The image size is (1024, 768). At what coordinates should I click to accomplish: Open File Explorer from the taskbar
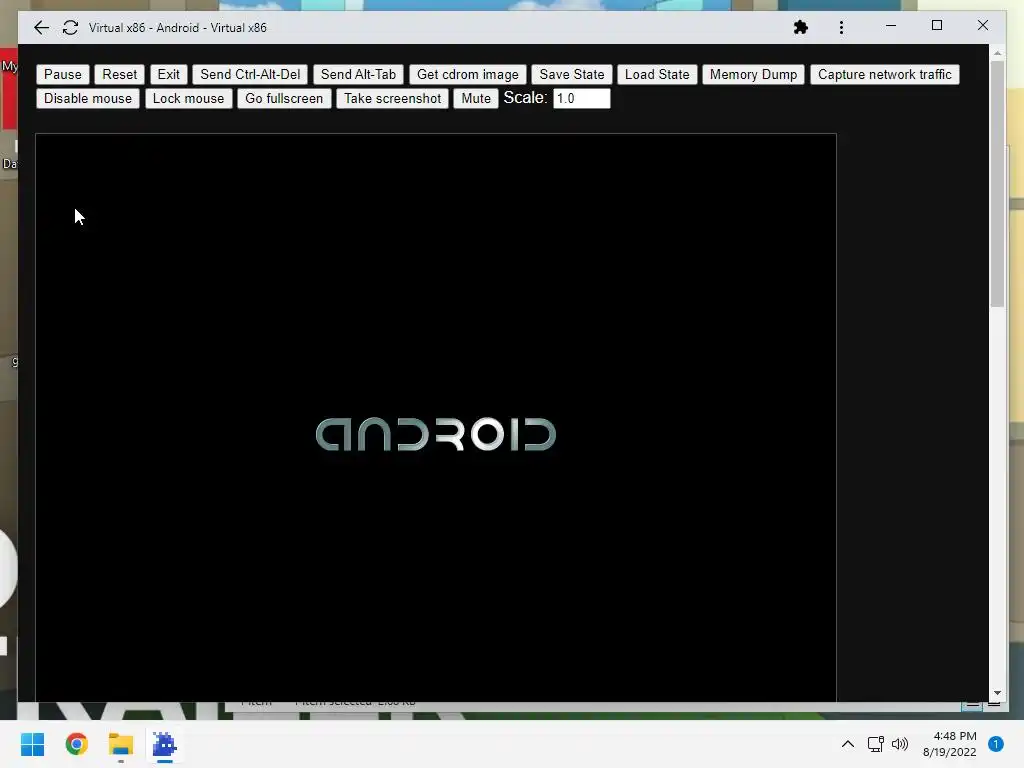tap(121, 744)
